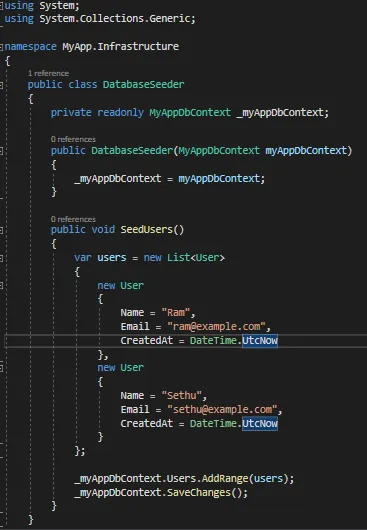Screen dimensions: 367x530
Task: Click Email property in Sethu's initializer
Action: [135, 410]
